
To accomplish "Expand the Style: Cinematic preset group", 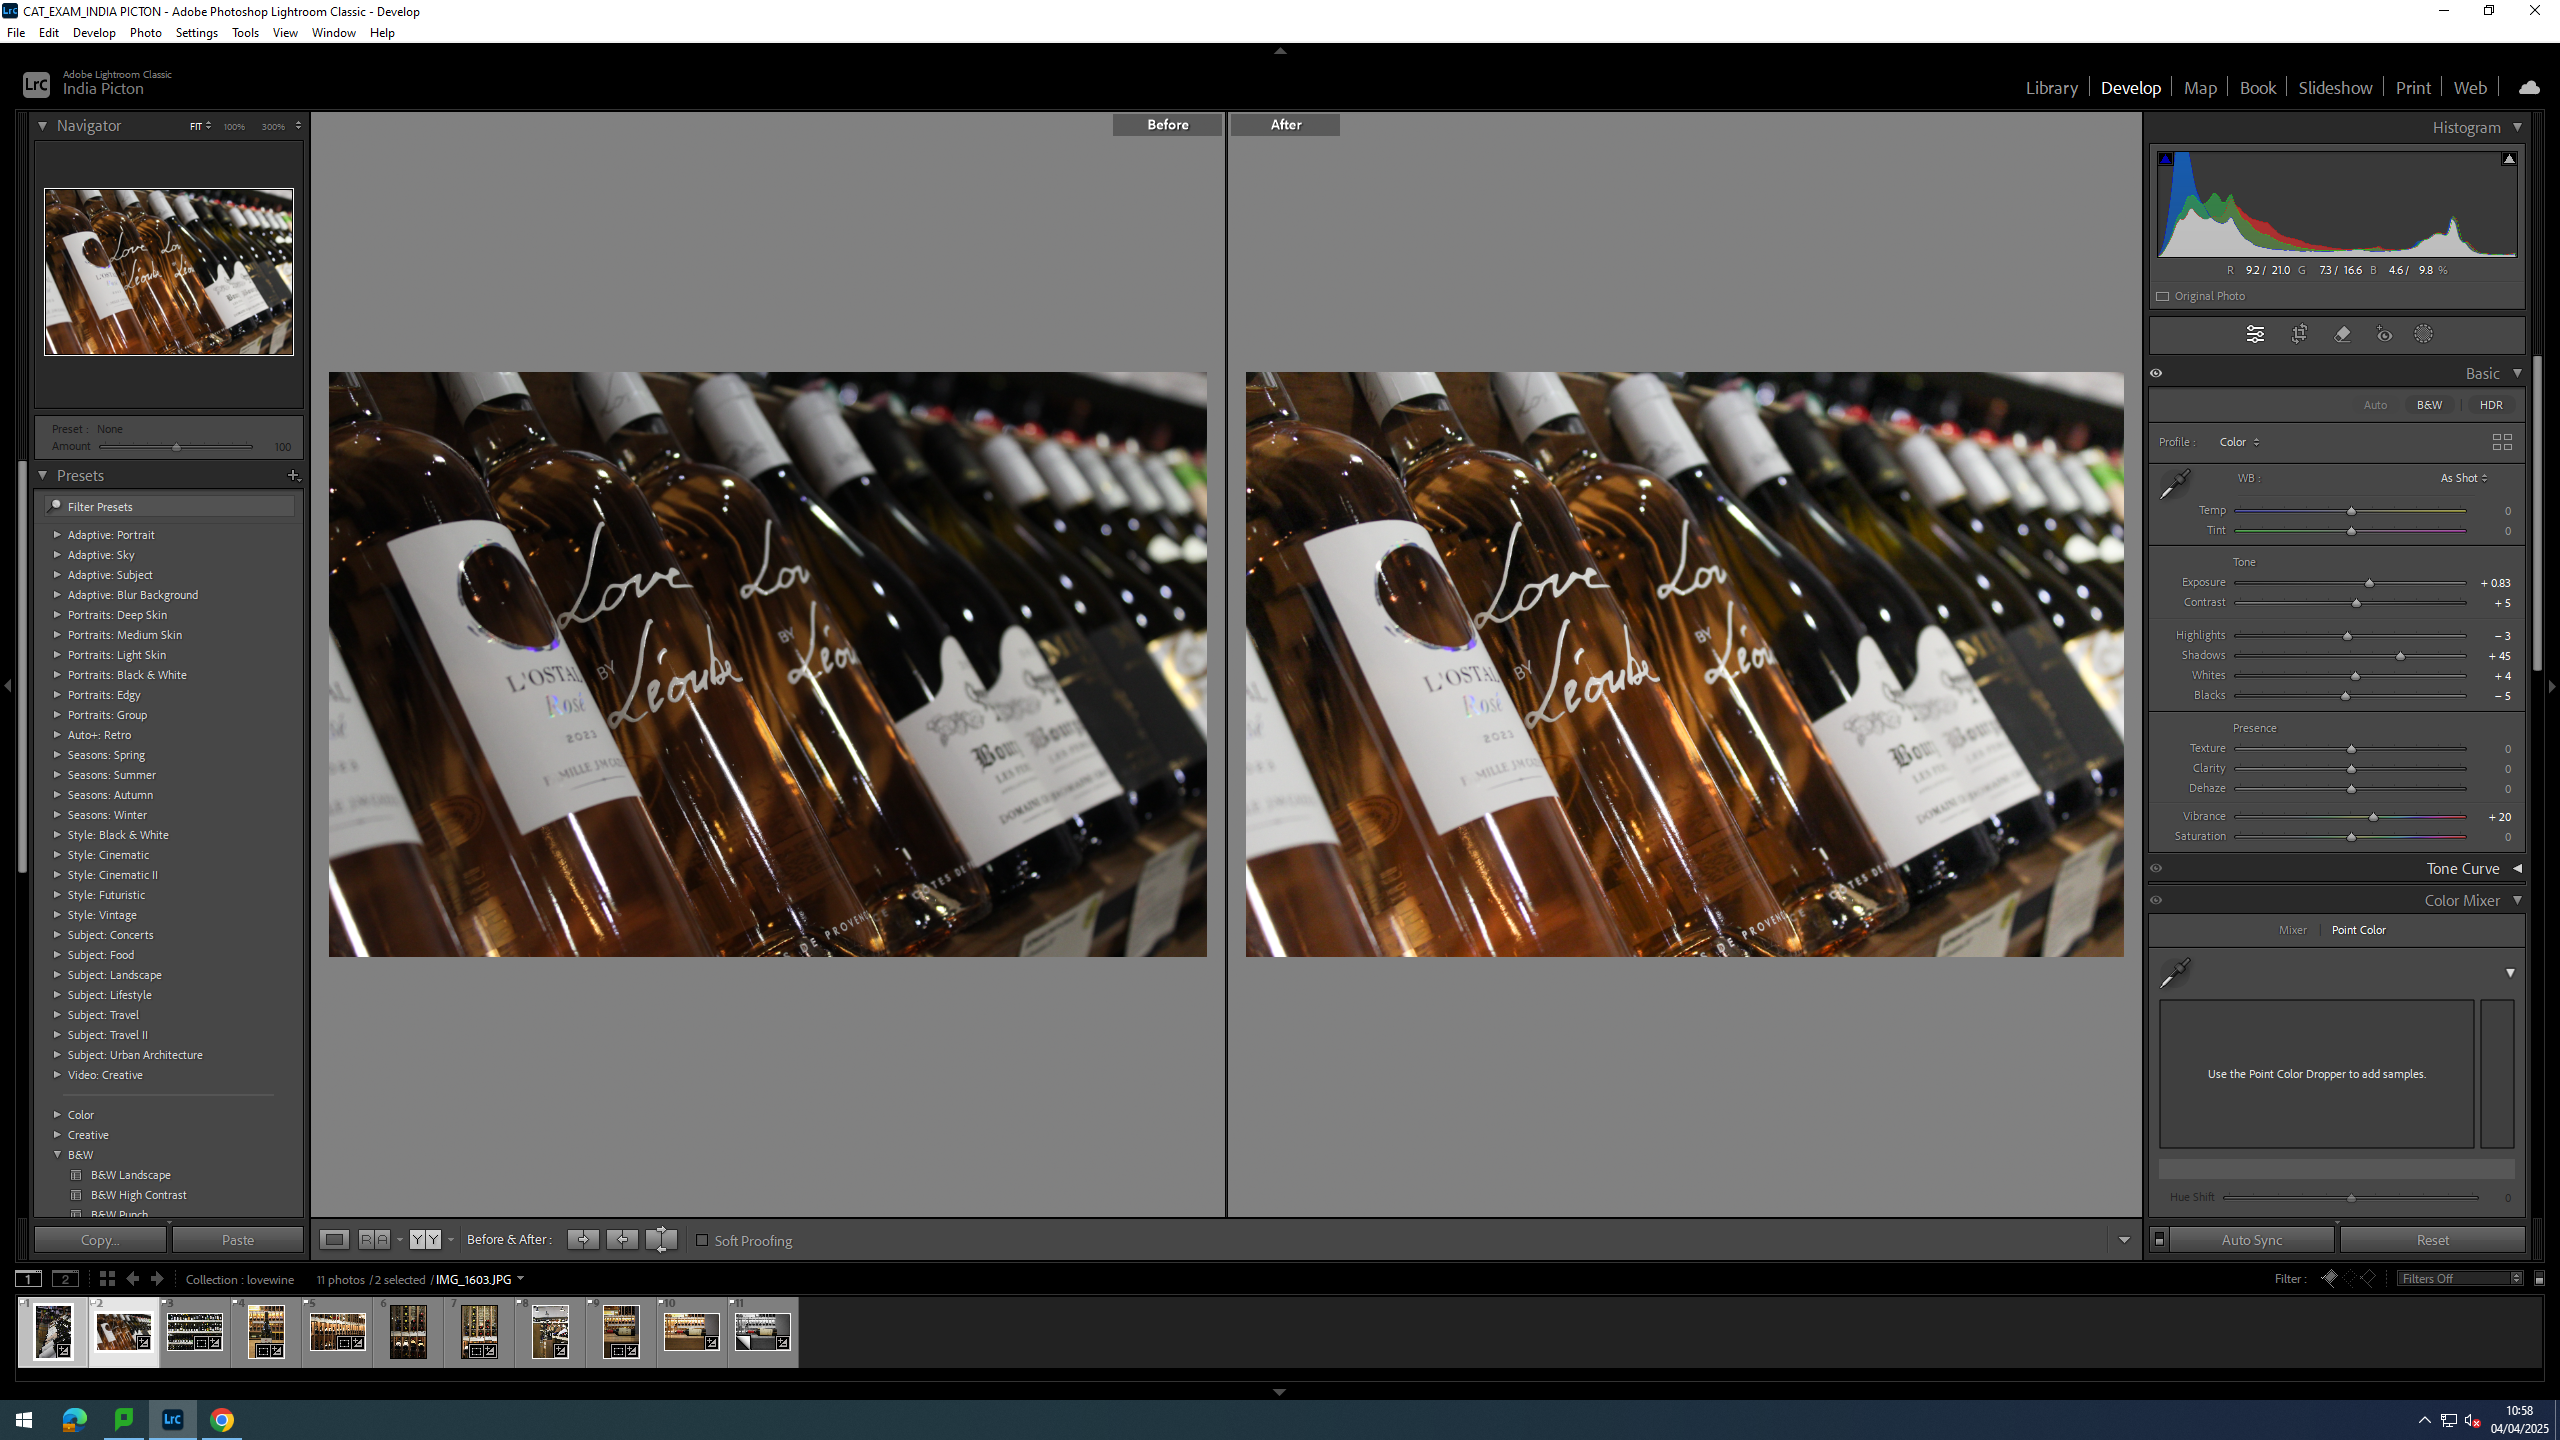I will point(57,855).
